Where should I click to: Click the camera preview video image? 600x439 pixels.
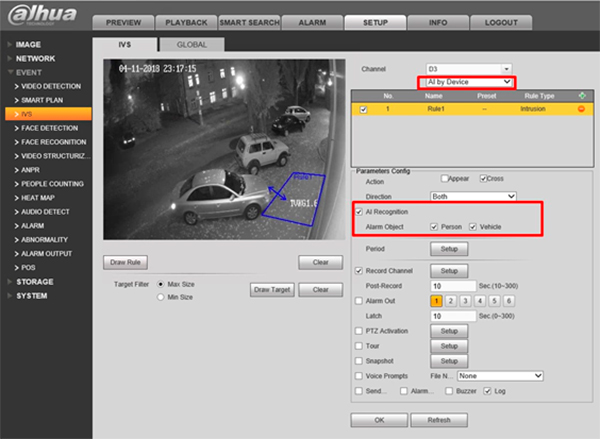pos(224,149)
